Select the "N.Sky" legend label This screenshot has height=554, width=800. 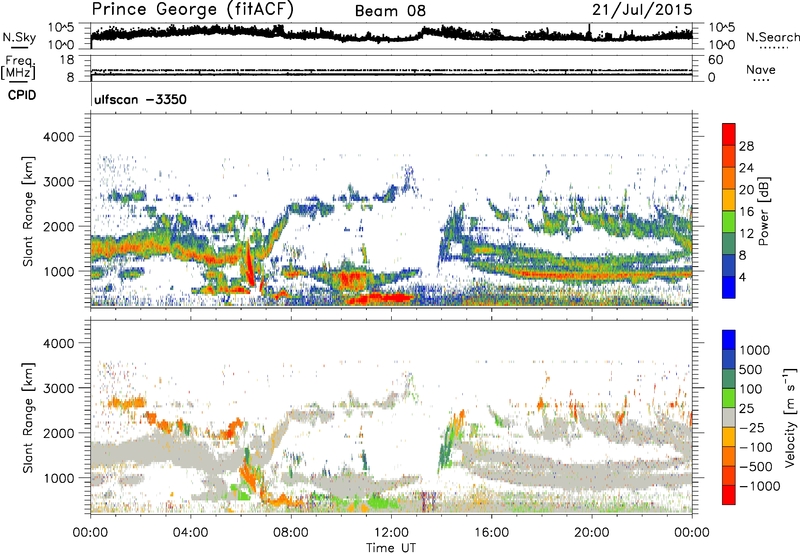tap(19, 37)
